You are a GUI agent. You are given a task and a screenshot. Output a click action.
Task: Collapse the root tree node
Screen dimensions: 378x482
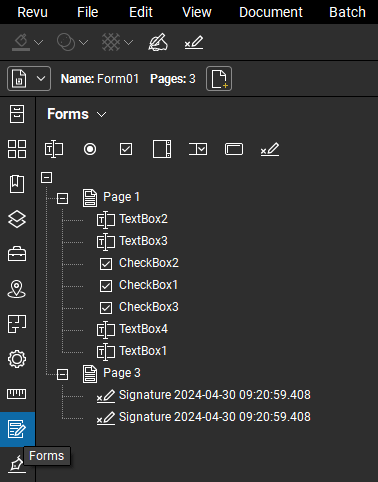pyautogui.click(x=47, y=177)
